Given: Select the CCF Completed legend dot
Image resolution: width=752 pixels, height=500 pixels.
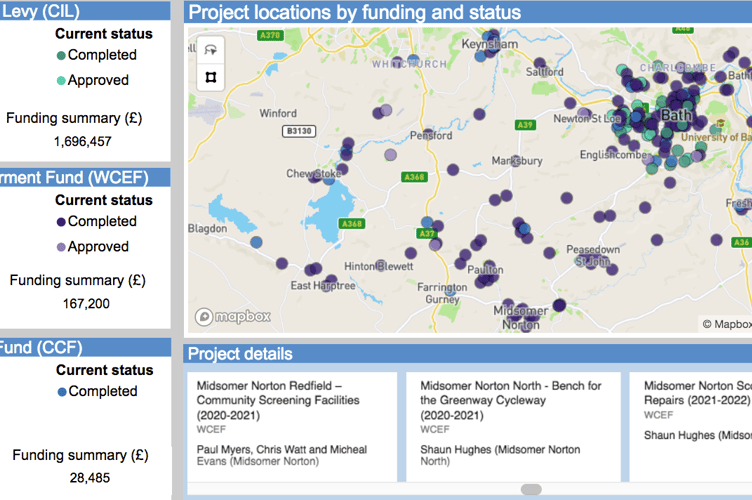Looking at the screenshot, I should (x=62, y=392).
